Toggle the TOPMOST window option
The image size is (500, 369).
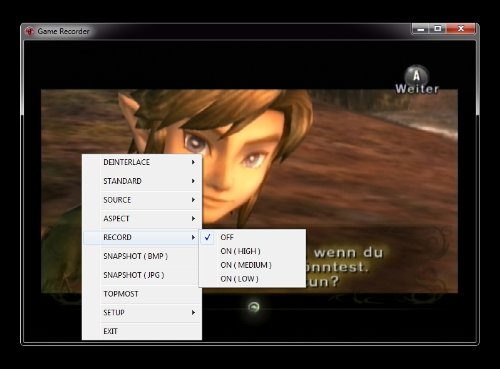[142, 294]
